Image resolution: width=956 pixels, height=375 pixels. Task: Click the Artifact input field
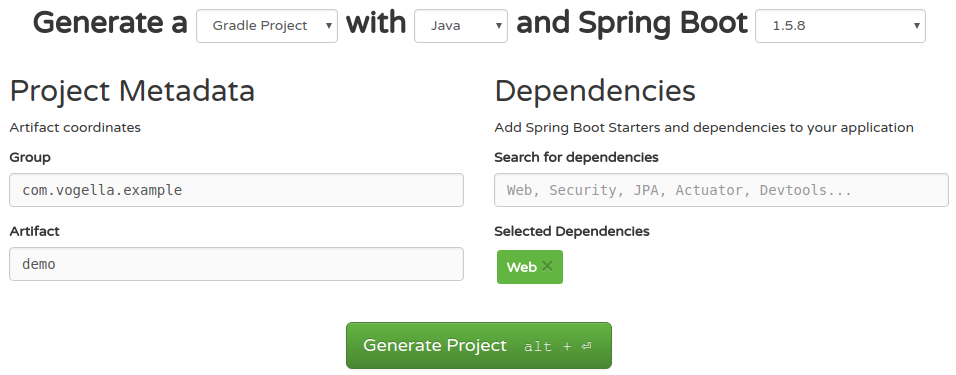click(237, 264)
